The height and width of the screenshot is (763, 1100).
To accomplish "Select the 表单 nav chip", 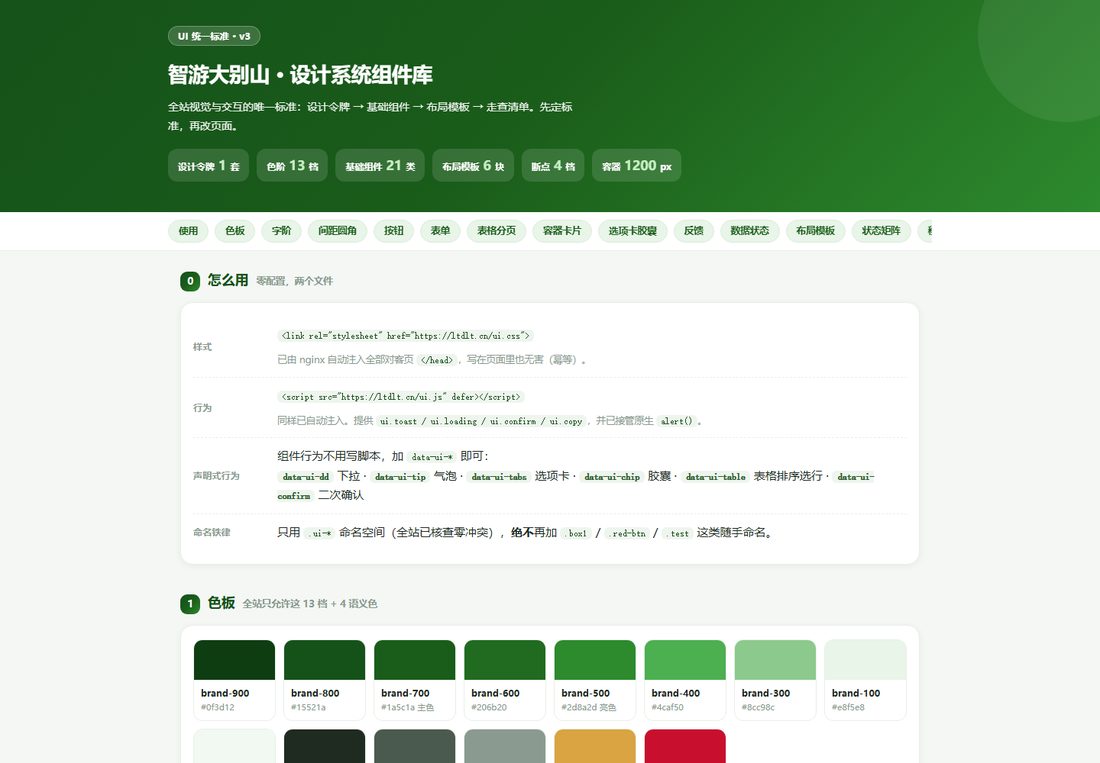I will pyautogui.click(x=440, y=231).
